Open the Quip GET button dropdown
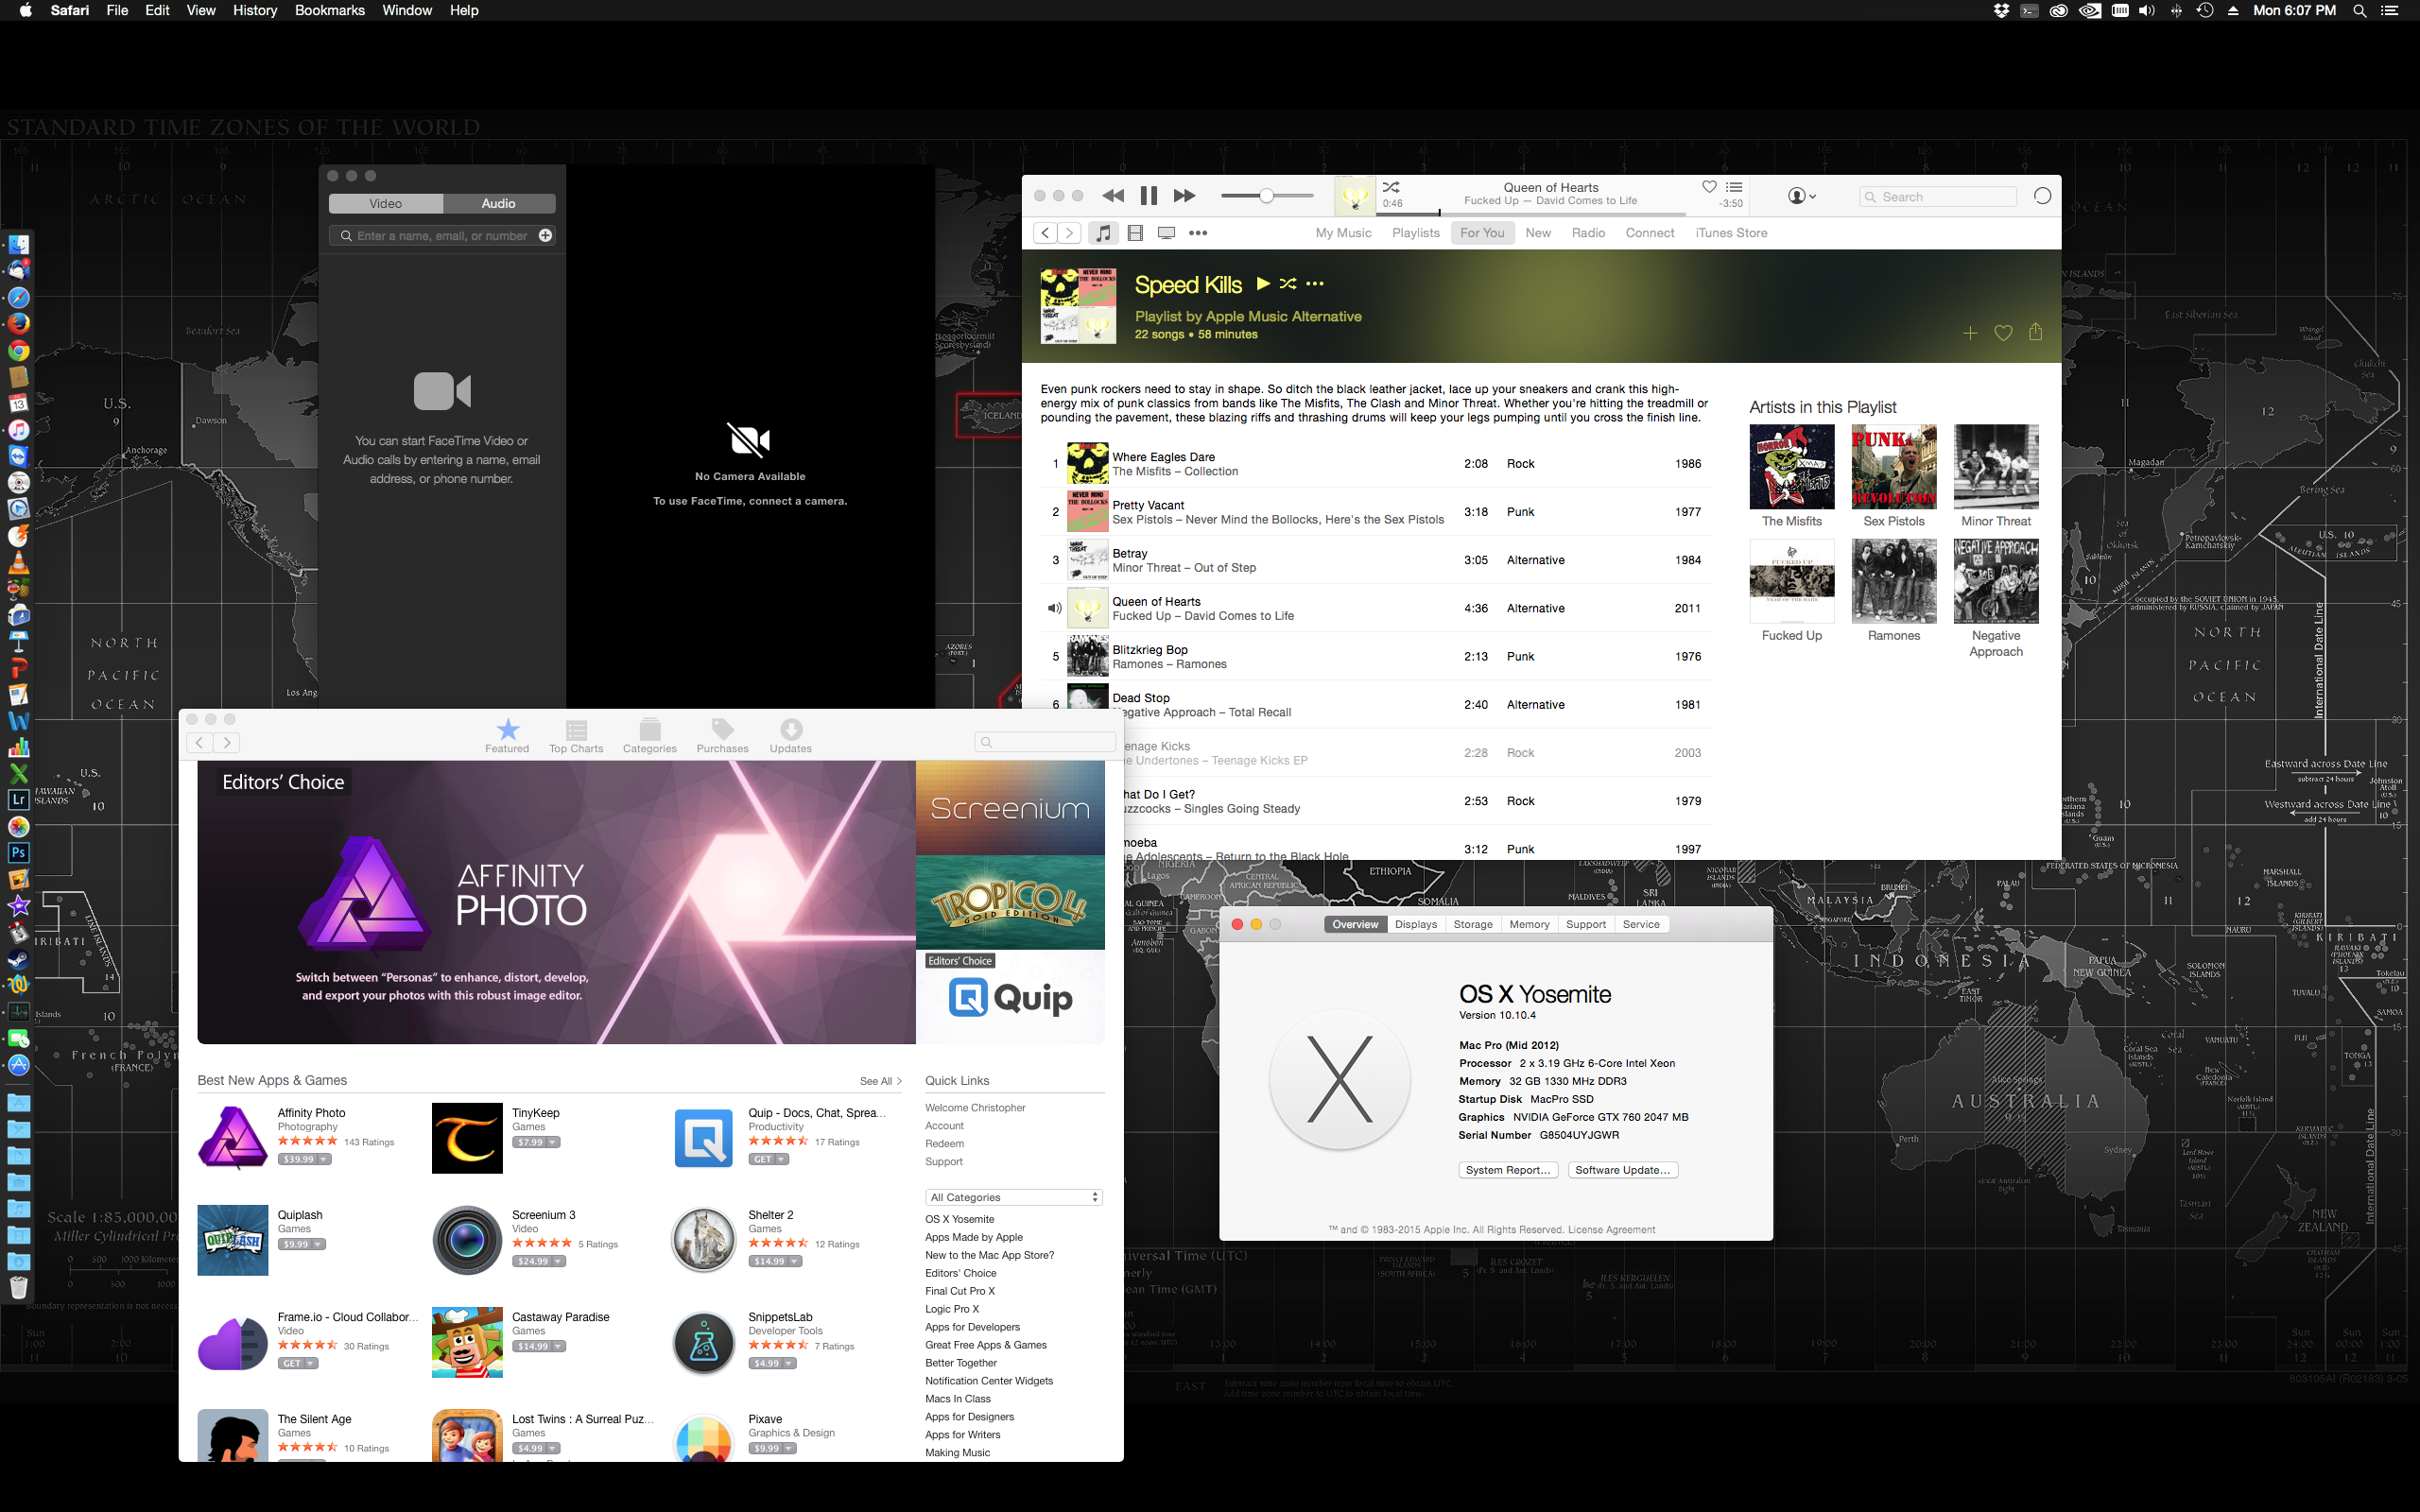2420x1512 pixels. [782, 1159]
